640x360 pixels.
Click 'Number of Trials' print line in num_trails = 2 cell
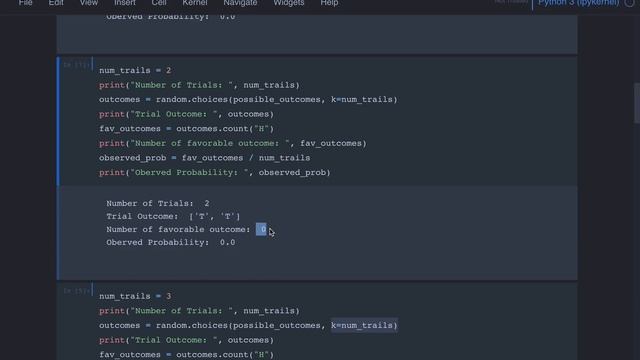coord(199,85)
